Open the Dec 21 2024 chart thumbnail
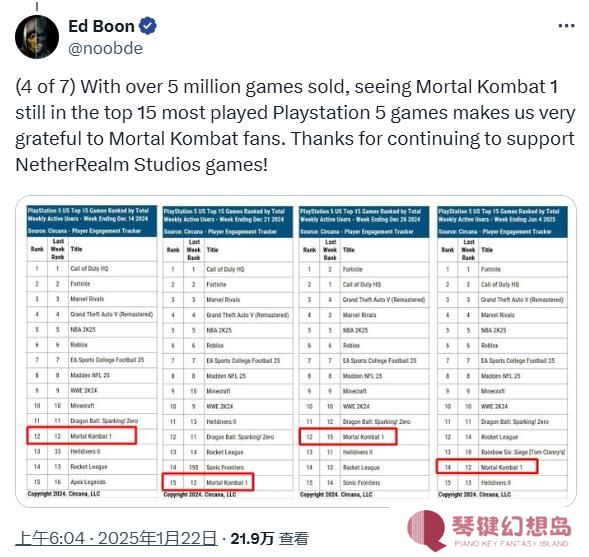 pos(227,352)
